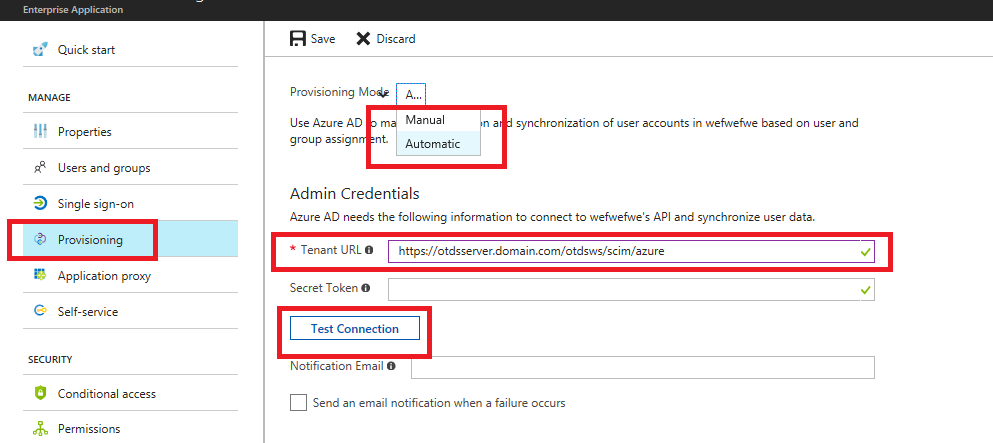Screen dimensions: 993x443
Task: Click inside the Notification Email field
Action: coord(643,367)
